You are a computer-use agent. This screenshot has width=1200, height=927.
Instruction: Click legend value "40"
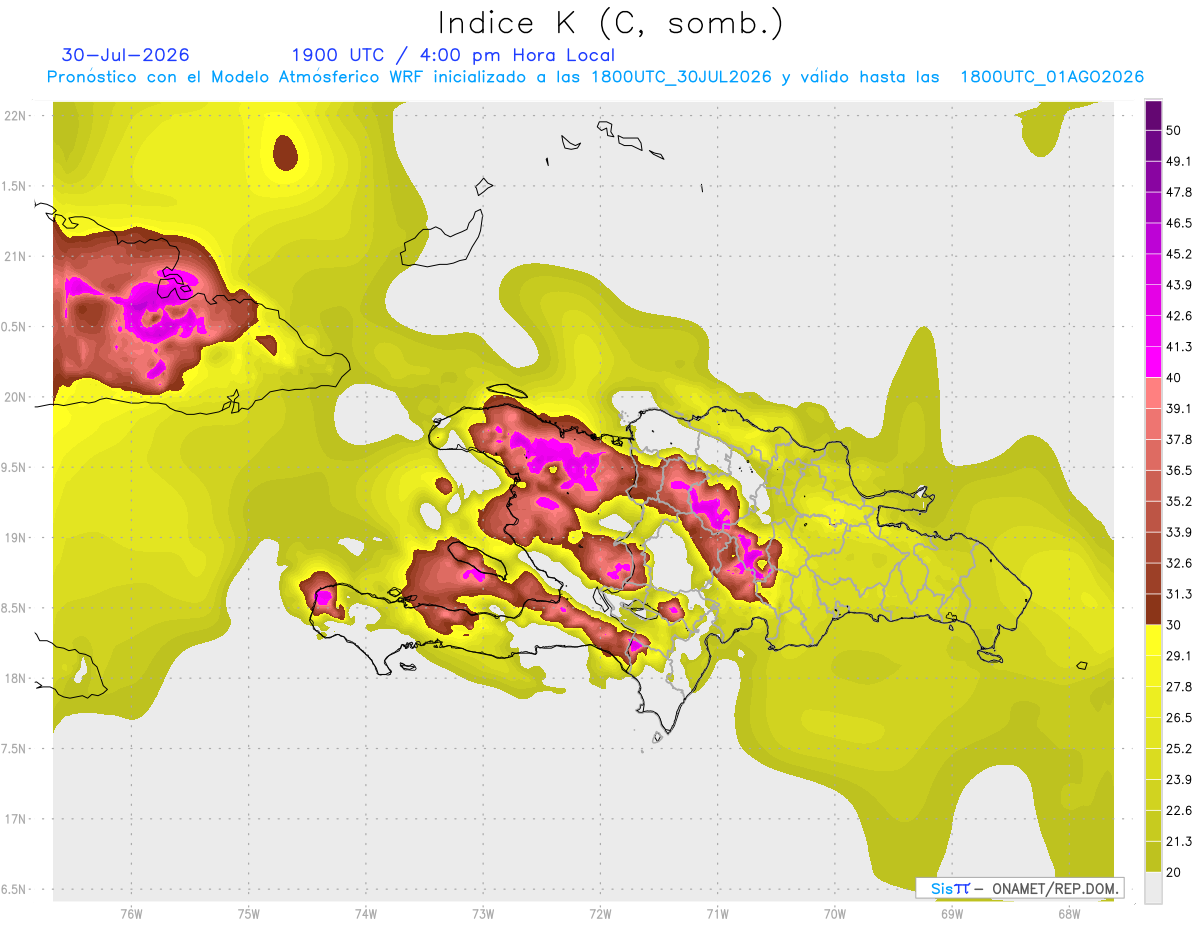click(1174, 377)
